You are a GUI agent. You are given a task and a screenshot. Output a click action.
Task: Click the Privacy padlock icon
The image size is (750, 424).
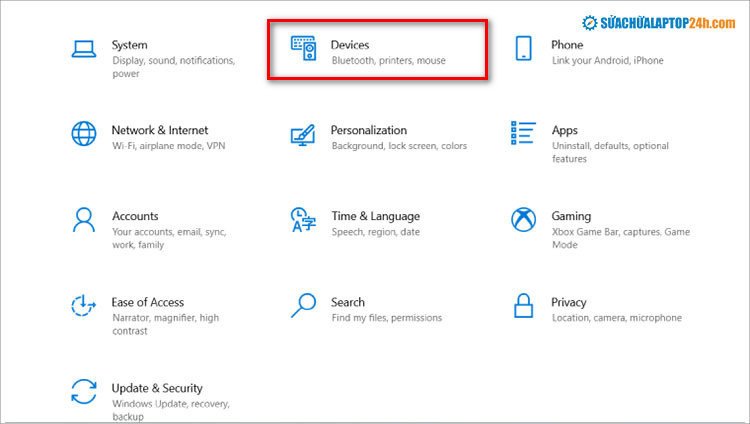point(523,306)
